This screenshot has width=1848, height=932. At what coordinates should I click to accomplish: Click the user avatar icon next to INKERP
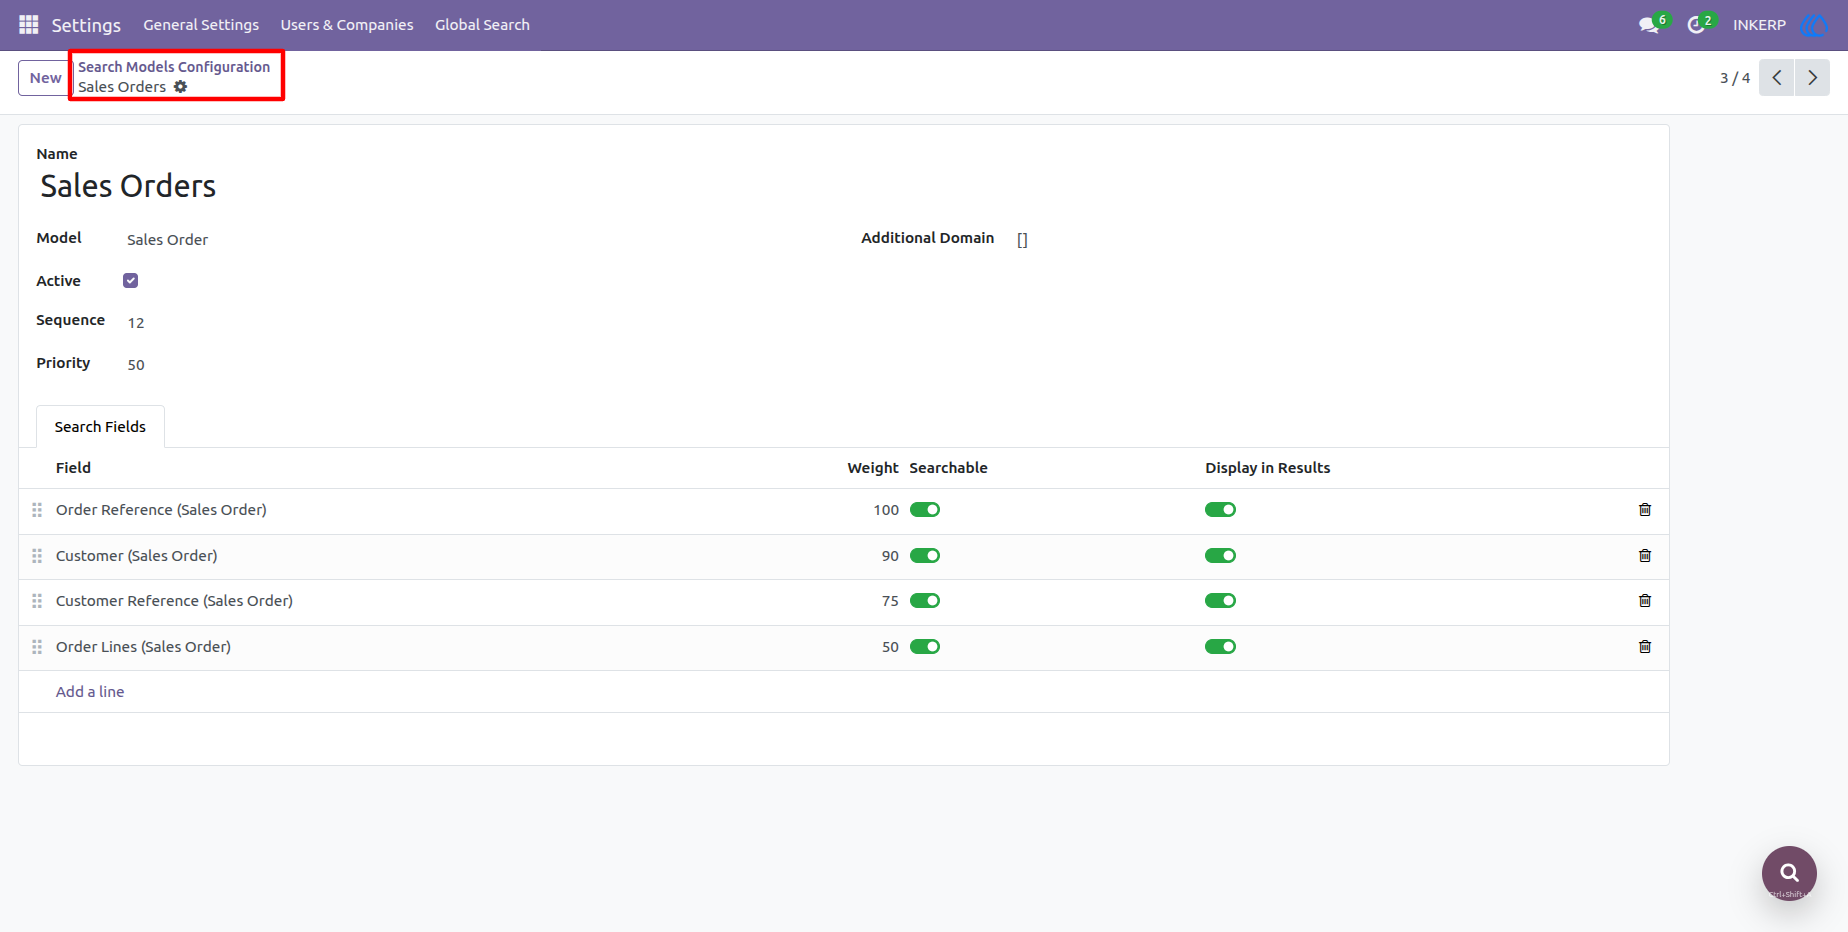1813,25
